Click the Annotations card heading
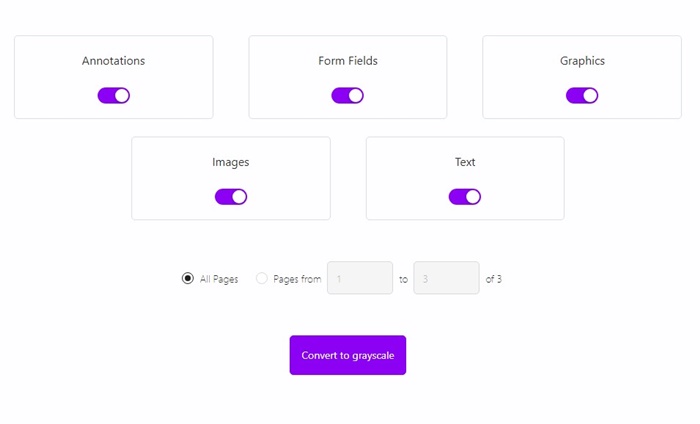Viewport: 700px width, 424px height. 113,61
